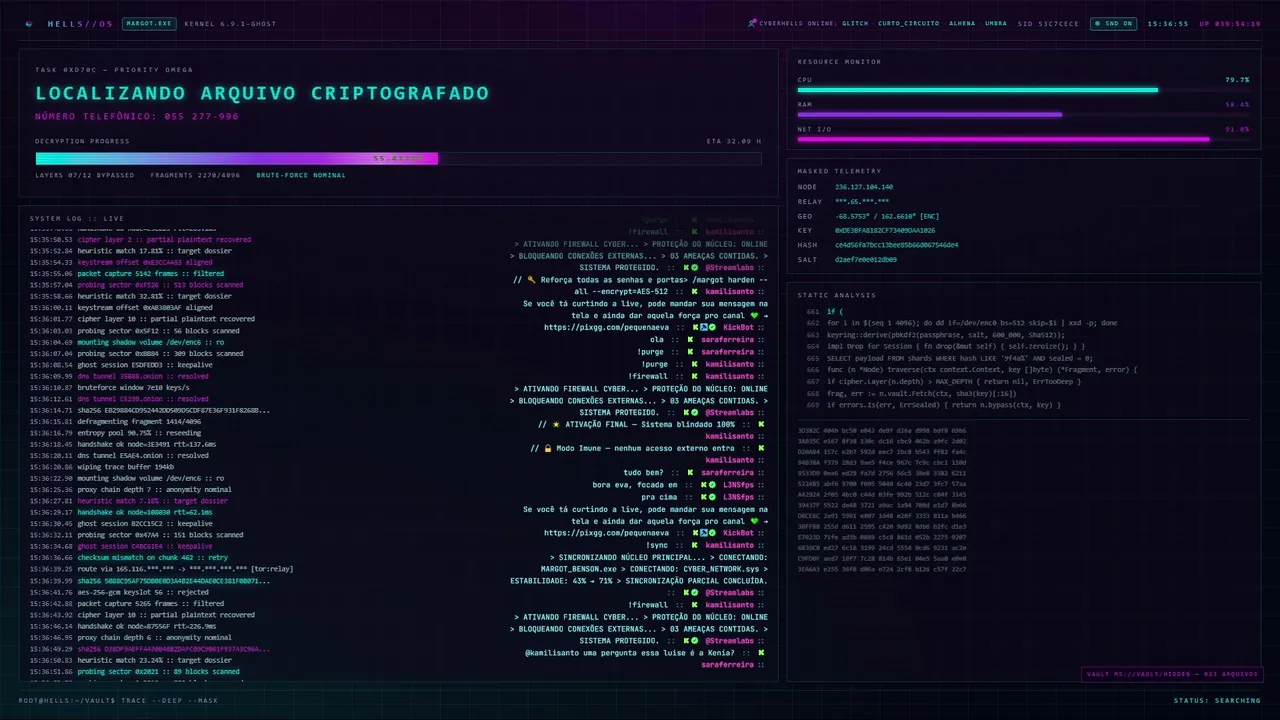Click Kick badge beside the '!sync' command
The width and height of the screenshot is (1280, 720).
click(x=694, y=544)
